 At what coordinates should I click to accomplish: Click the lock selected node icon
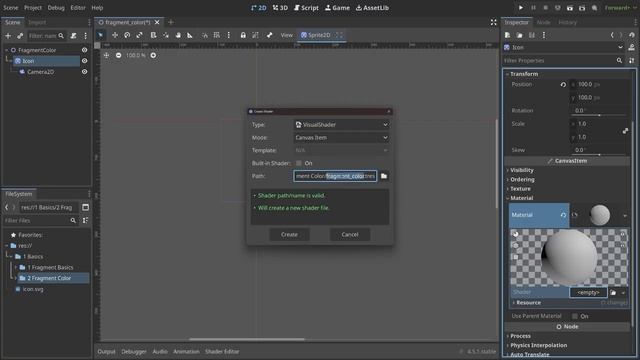click(x=243, y=35)
